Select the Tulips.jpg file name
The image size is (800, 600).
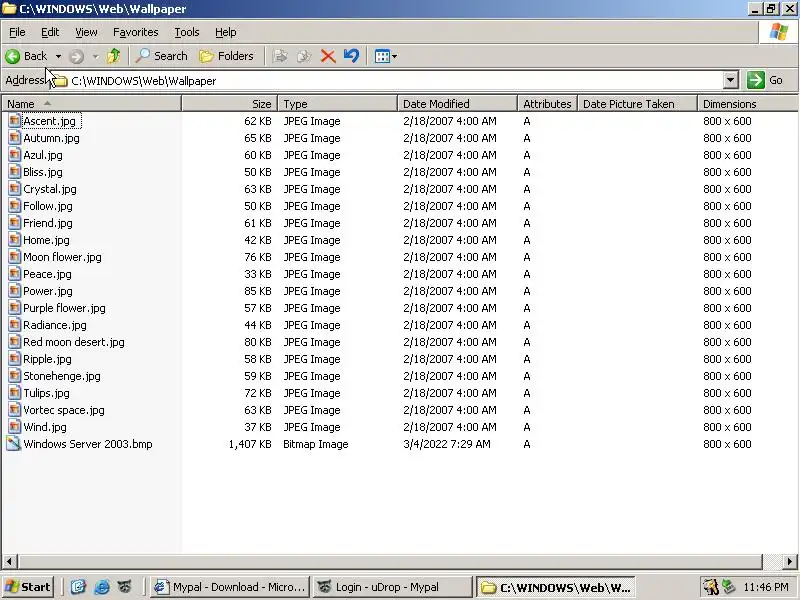pyautogui.click(x=46, y=393)
